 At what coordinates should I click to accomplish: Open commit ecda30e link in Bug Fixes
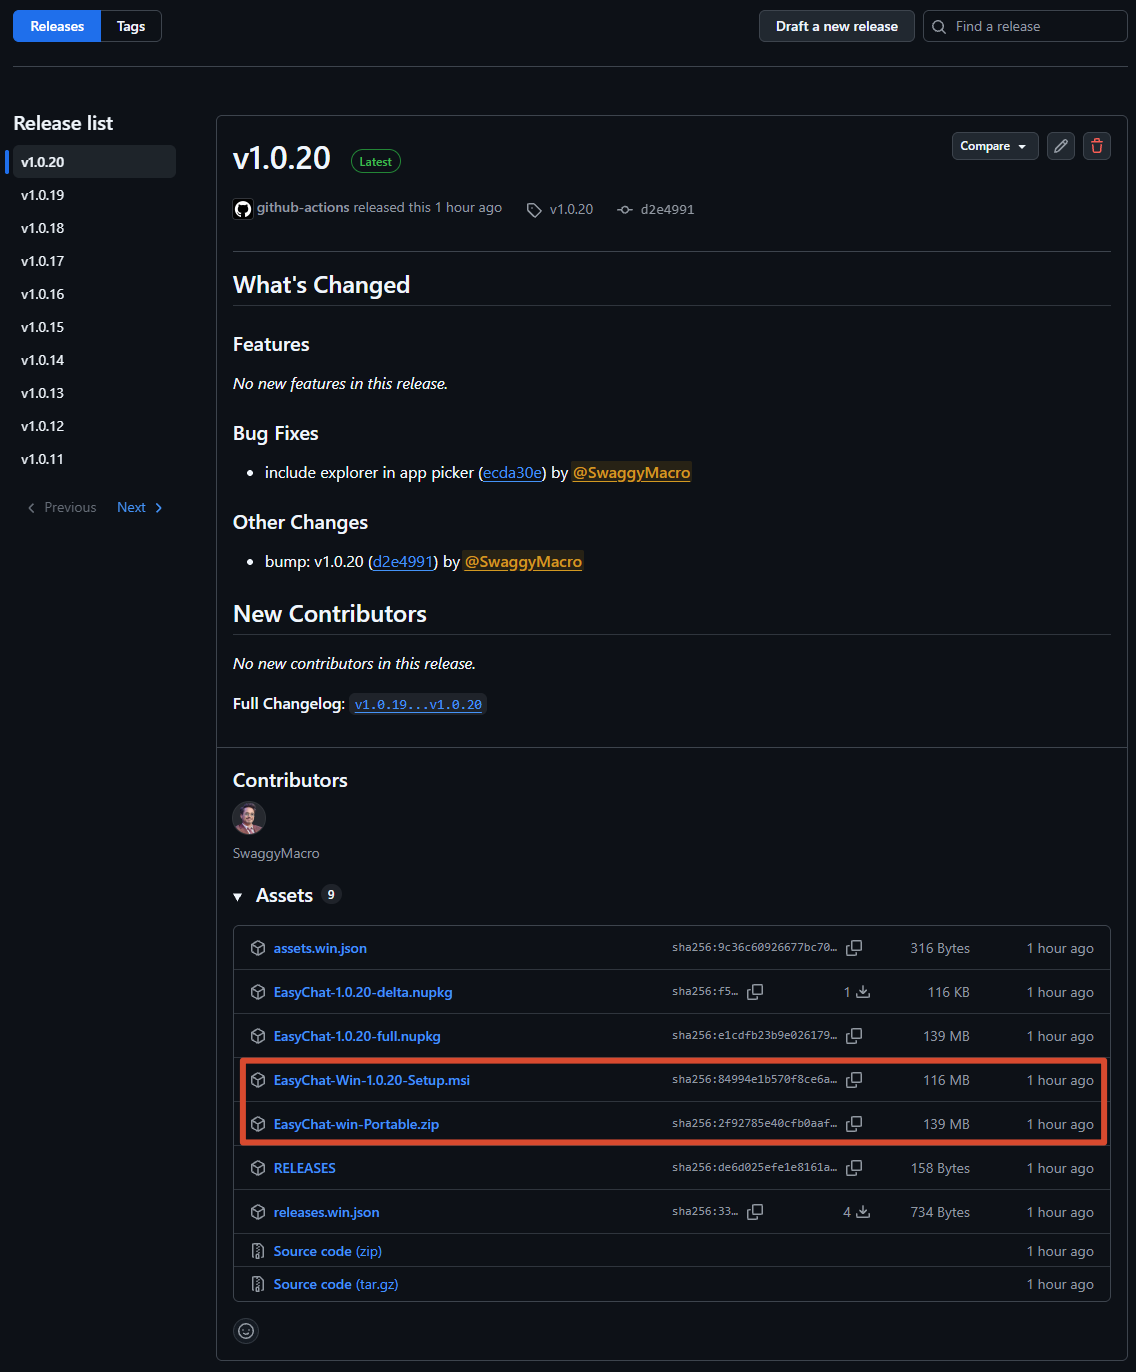click(513, 472)
